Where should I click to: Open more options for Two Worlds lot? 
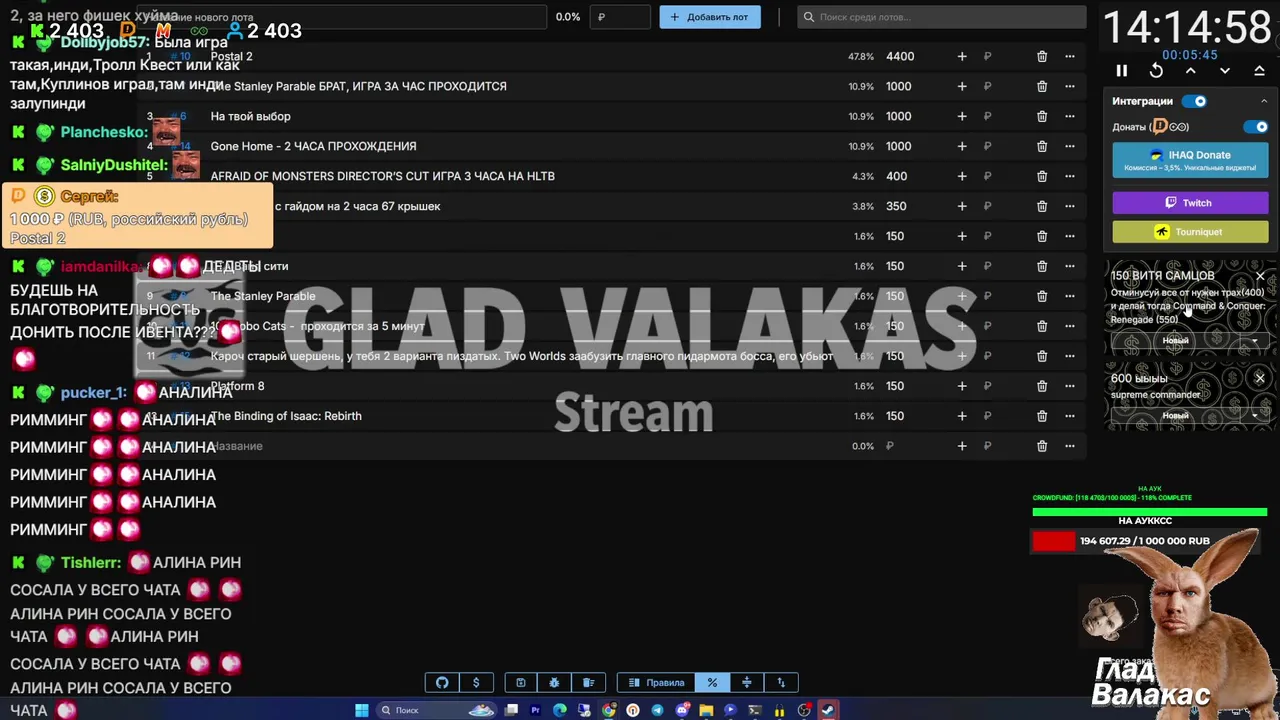1070,356
